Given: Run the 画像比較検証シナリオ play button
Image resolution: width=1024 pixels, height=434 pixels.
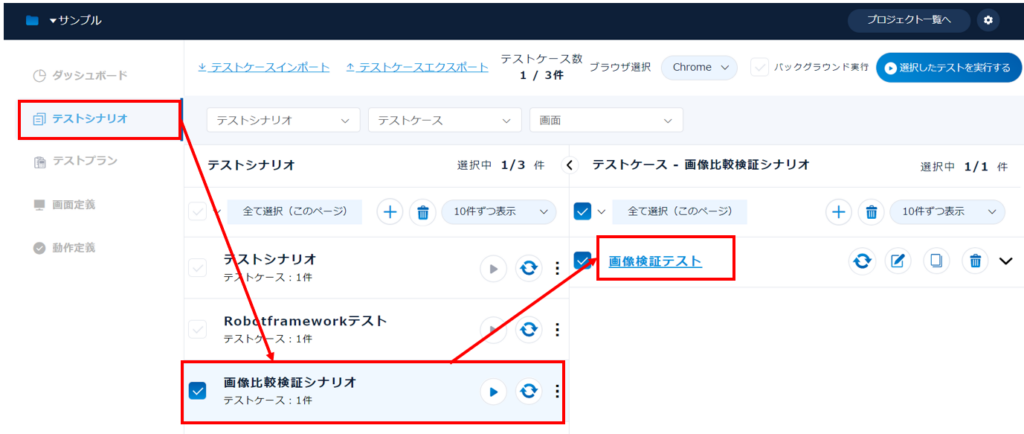Looking at the screenshot, I should tap(492, 391).
